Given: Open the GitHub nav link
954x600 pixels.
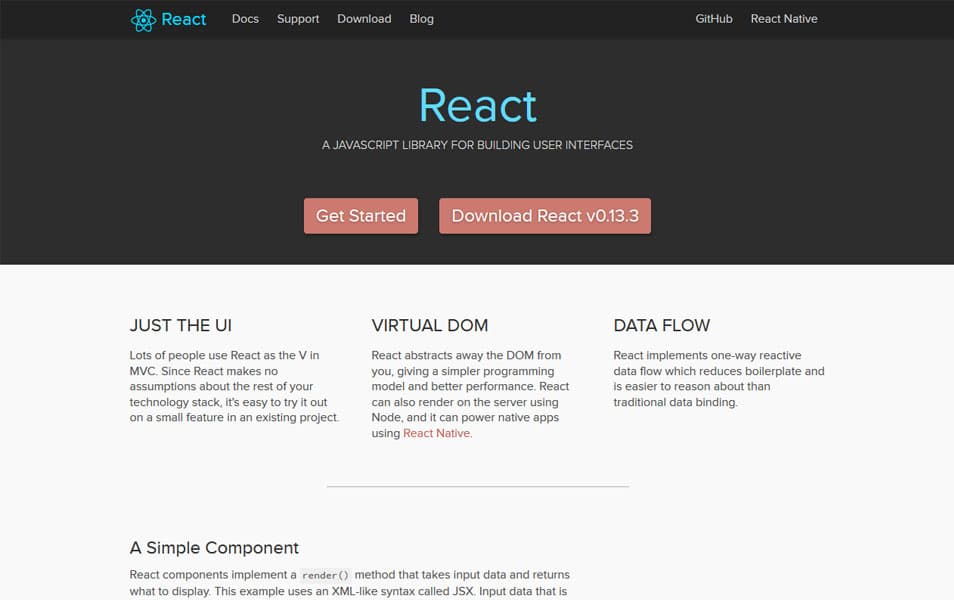Looking at the screenshot, I should [714, 19].
